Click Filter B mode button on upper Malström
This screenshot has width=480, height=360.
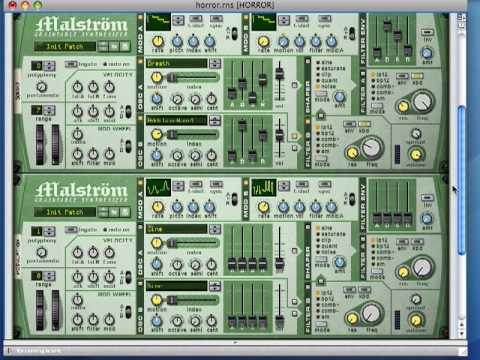pyautogui.click(x=321, y=158)
